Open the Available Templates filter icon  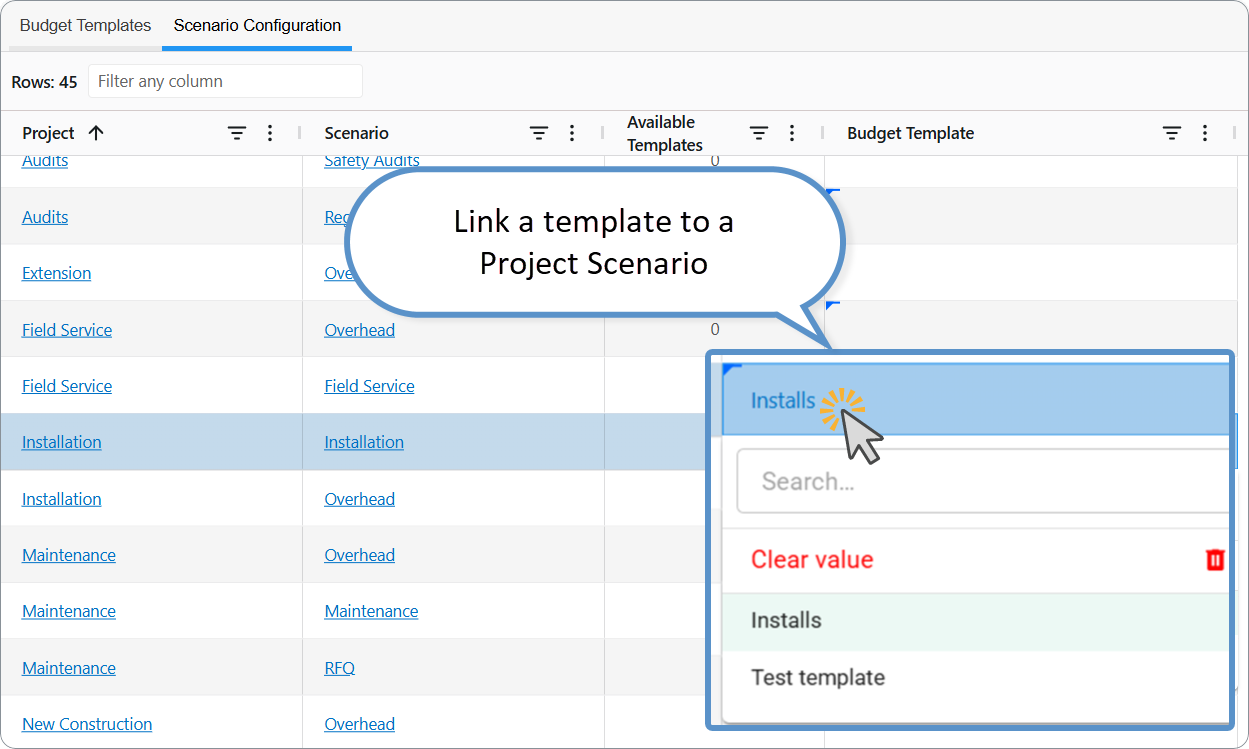pos(759,133)
